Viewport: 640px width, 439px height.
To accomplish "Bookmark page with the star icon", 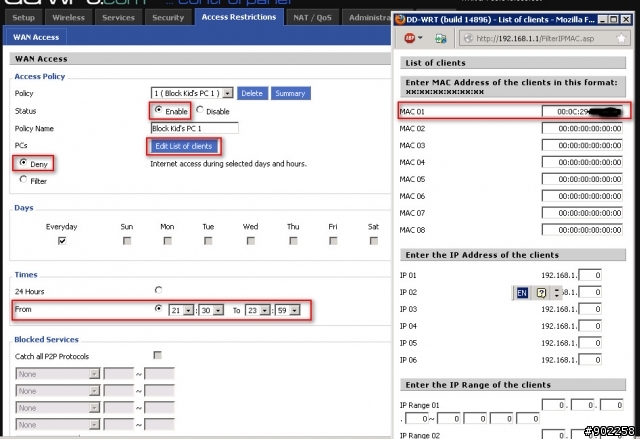I will pos(621,38).
